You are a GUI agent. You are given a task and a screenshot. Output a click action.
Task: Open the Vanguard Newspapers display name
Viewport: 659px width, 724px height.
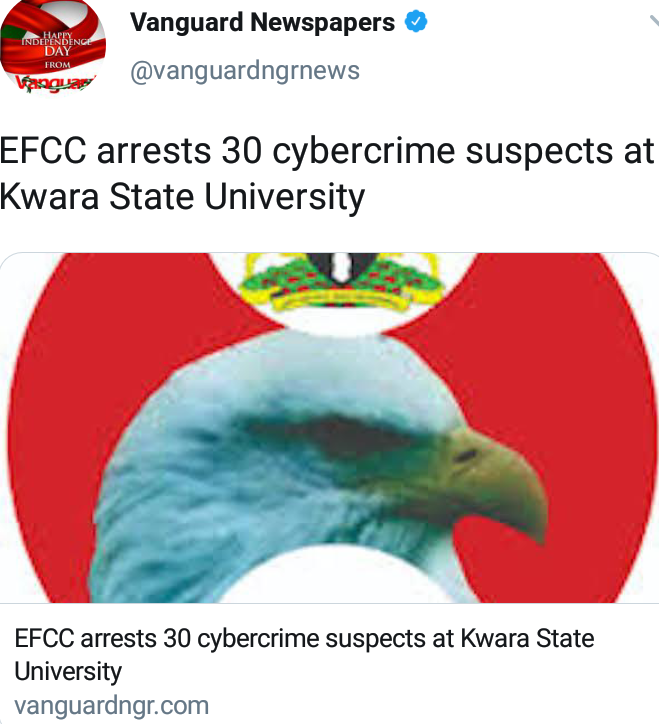(262, 22)
